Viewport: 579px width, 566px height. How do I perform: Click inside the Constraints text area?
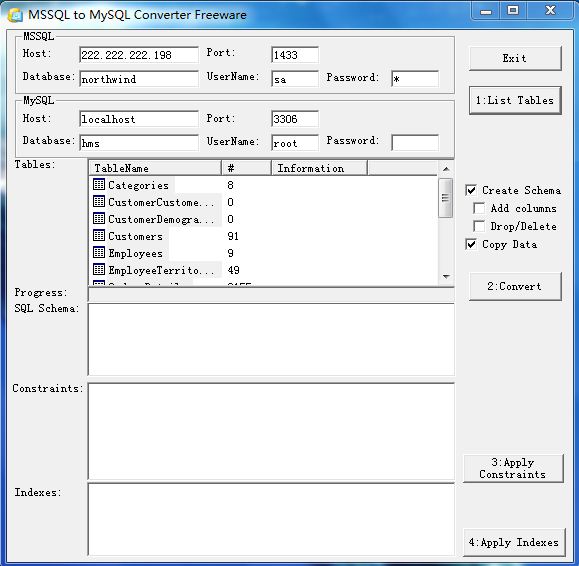pyautogui.click(x=271, y=432)
